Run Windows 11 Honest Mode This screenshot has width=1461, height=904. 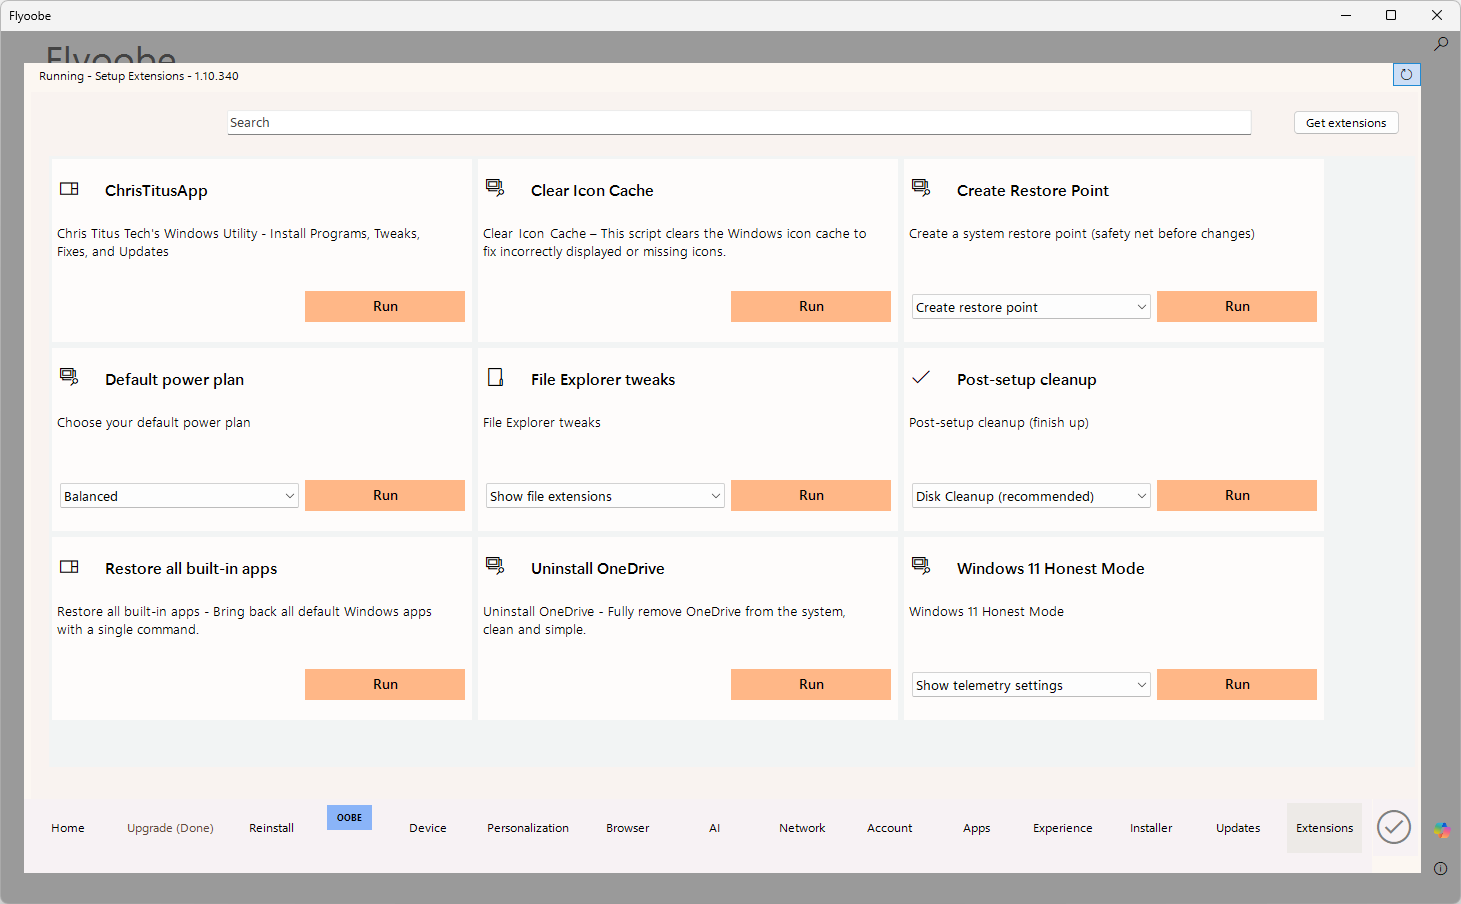click(x=1237, y=684)
